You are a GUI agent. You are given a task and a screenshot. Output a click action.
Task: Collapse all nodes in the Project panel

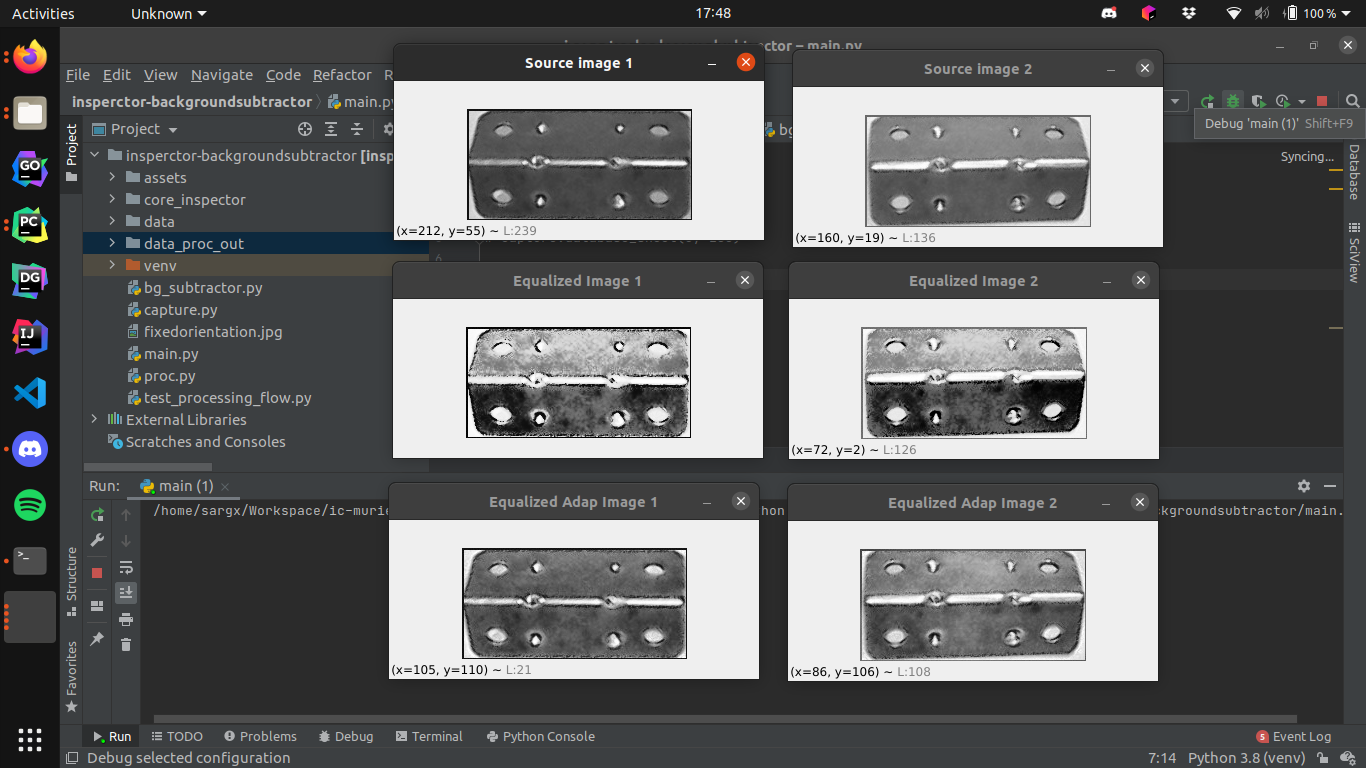point(357,129)
